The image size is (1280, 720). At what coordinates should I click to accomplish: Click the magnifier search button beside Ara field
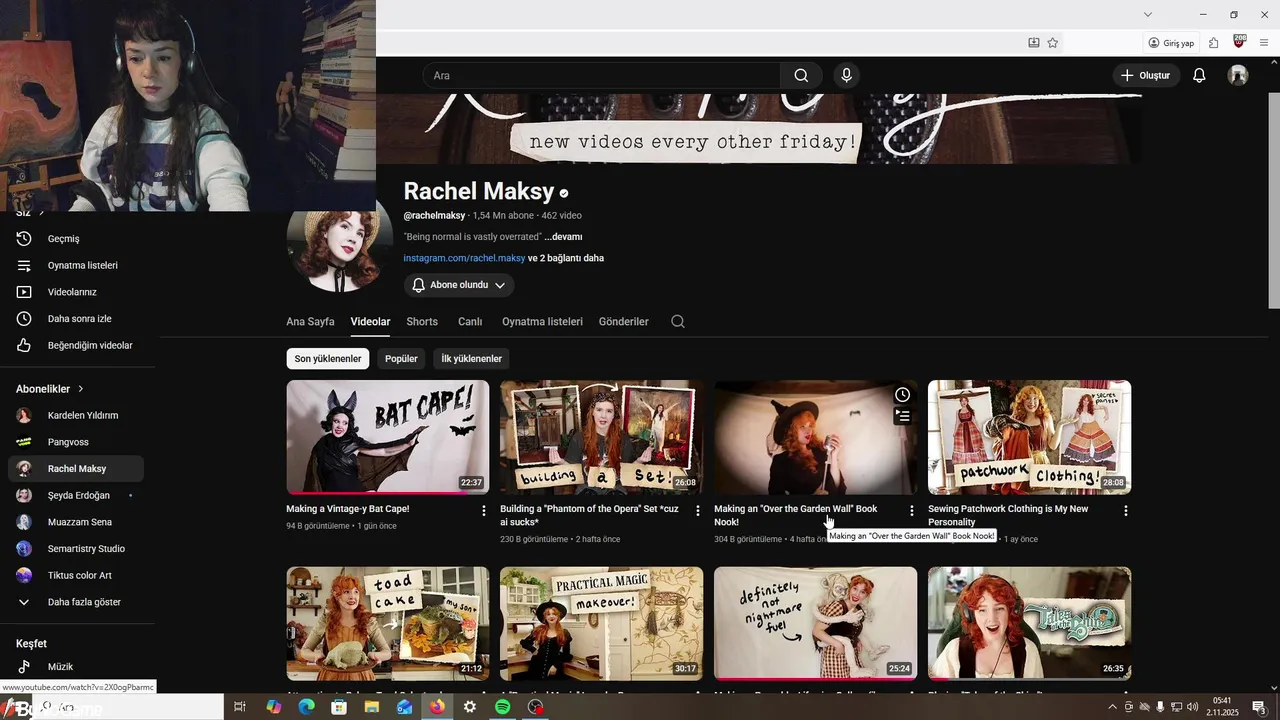tap(801, 75)
